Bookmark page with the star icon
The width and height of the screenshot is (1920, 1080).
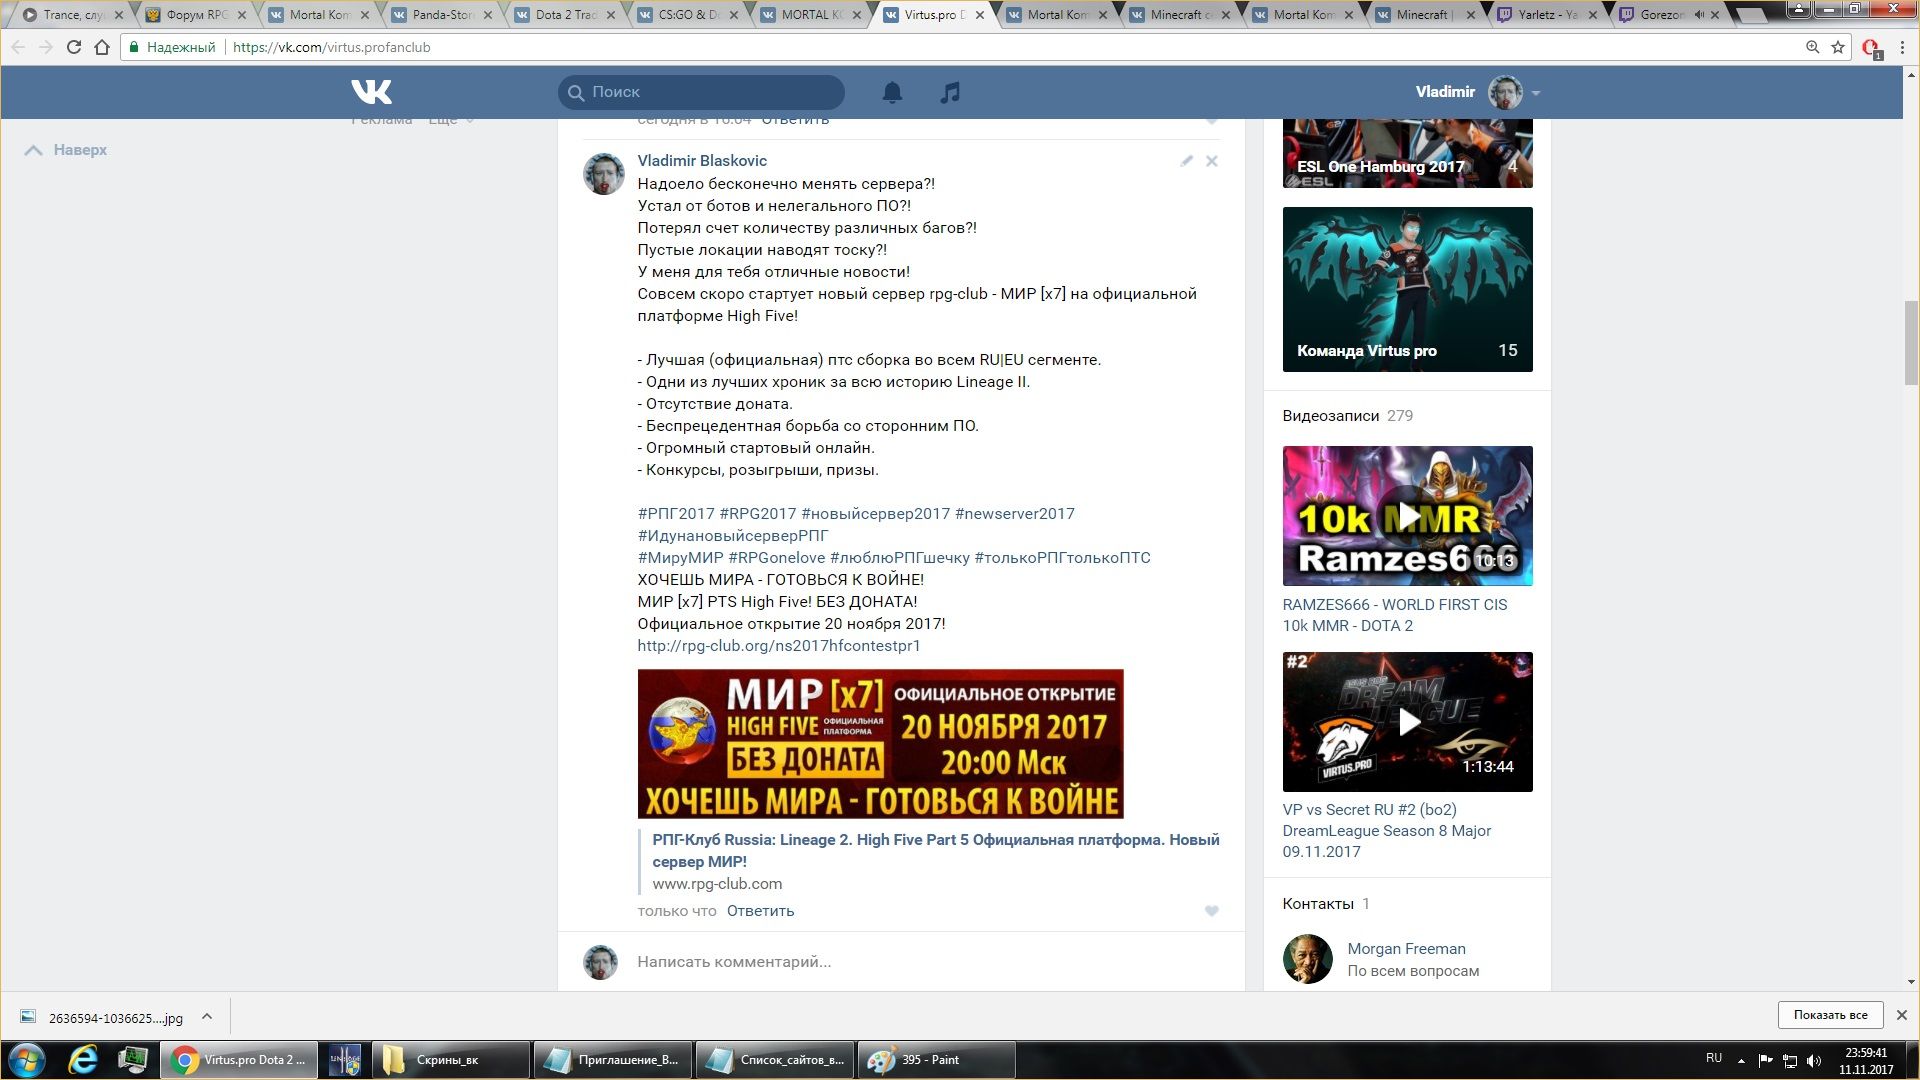pos(1838,47)
